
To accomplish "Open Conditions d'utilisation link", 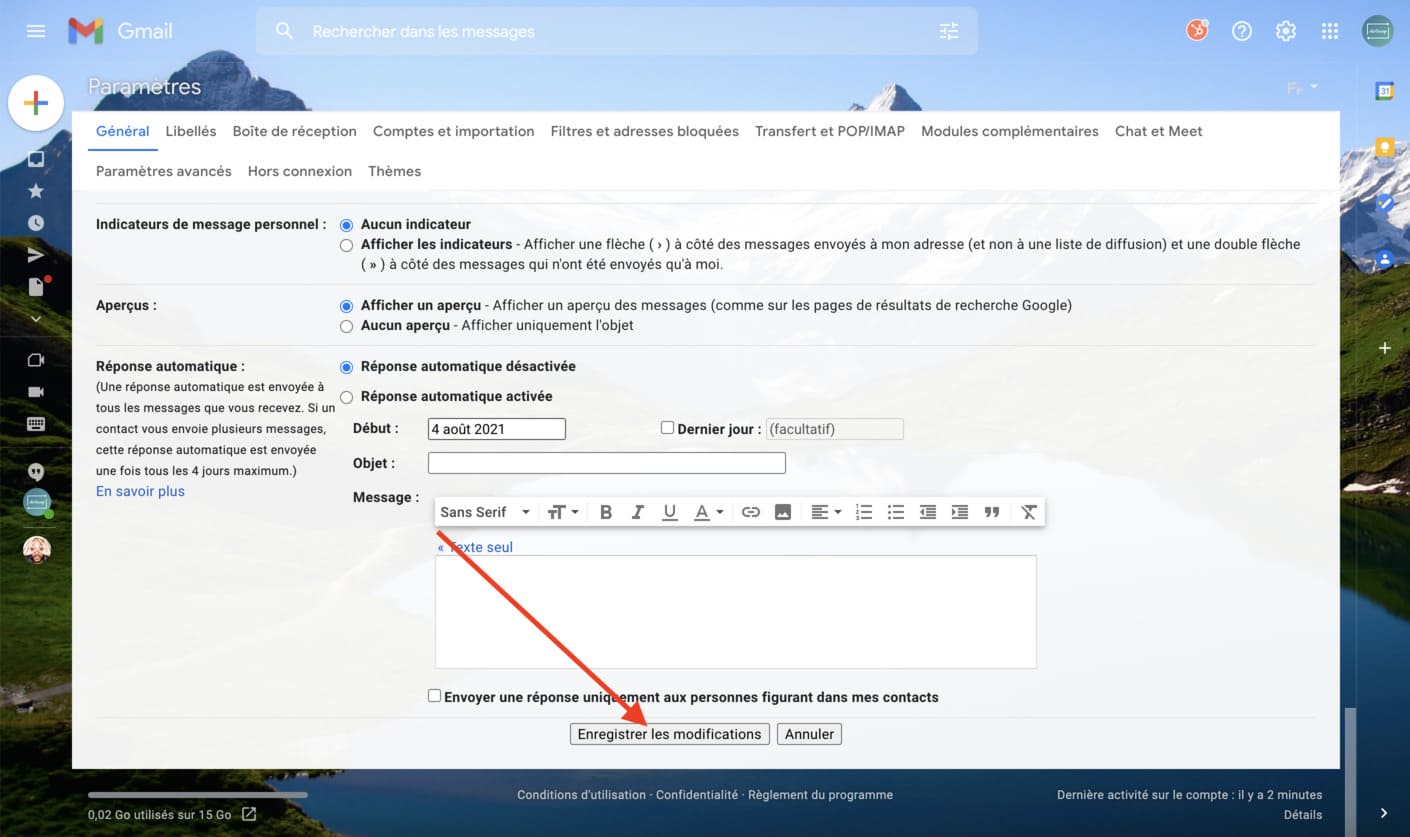I will (x=581, y=795).
